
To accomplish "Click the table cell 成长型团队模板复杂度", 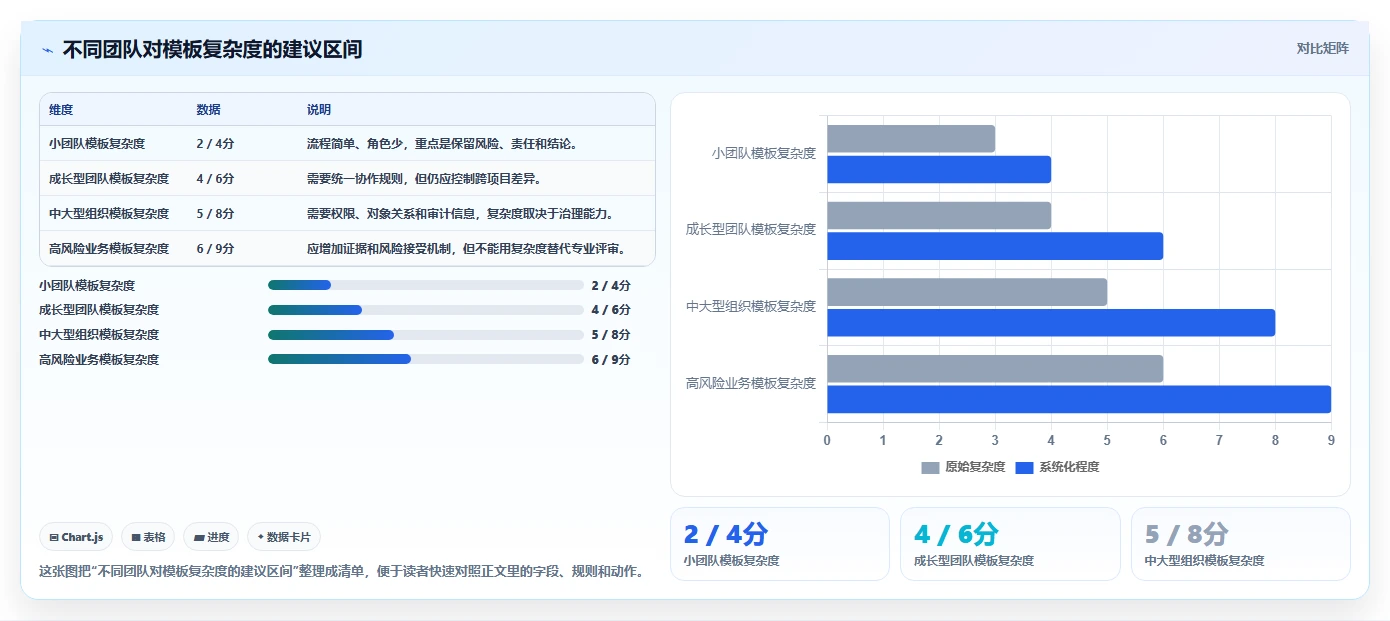I will pos(109,179).
